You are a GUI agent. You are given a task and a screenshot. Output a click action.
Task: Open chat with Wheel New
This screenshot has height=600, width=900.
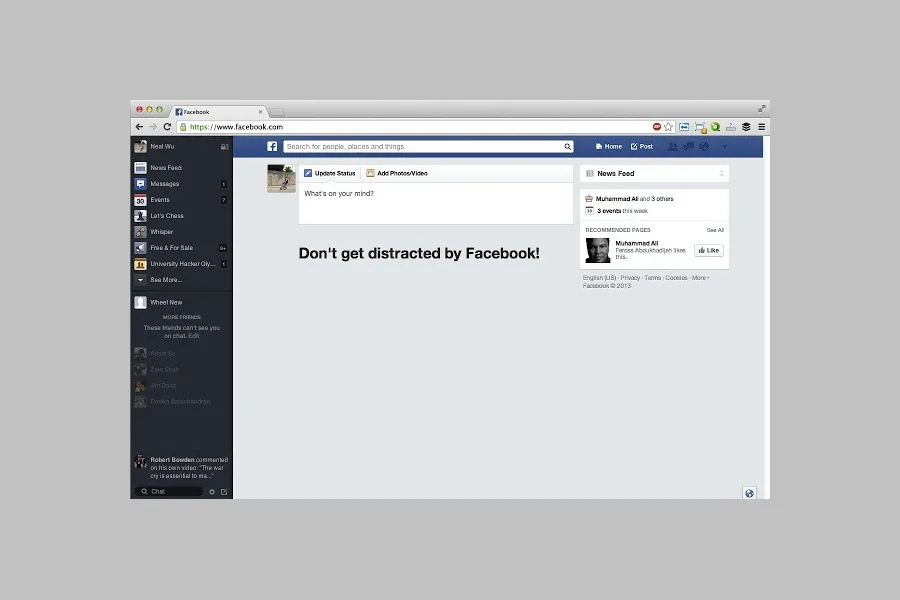tap(158, 303)
